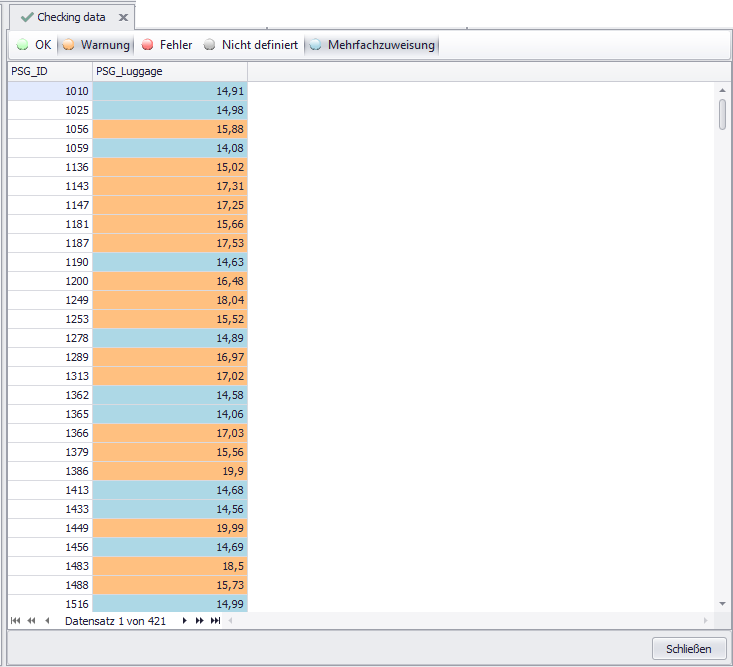This screenshot has width=733, height=667.
Task: Select luggage value 15,56
Action: (x=170, y=452)
